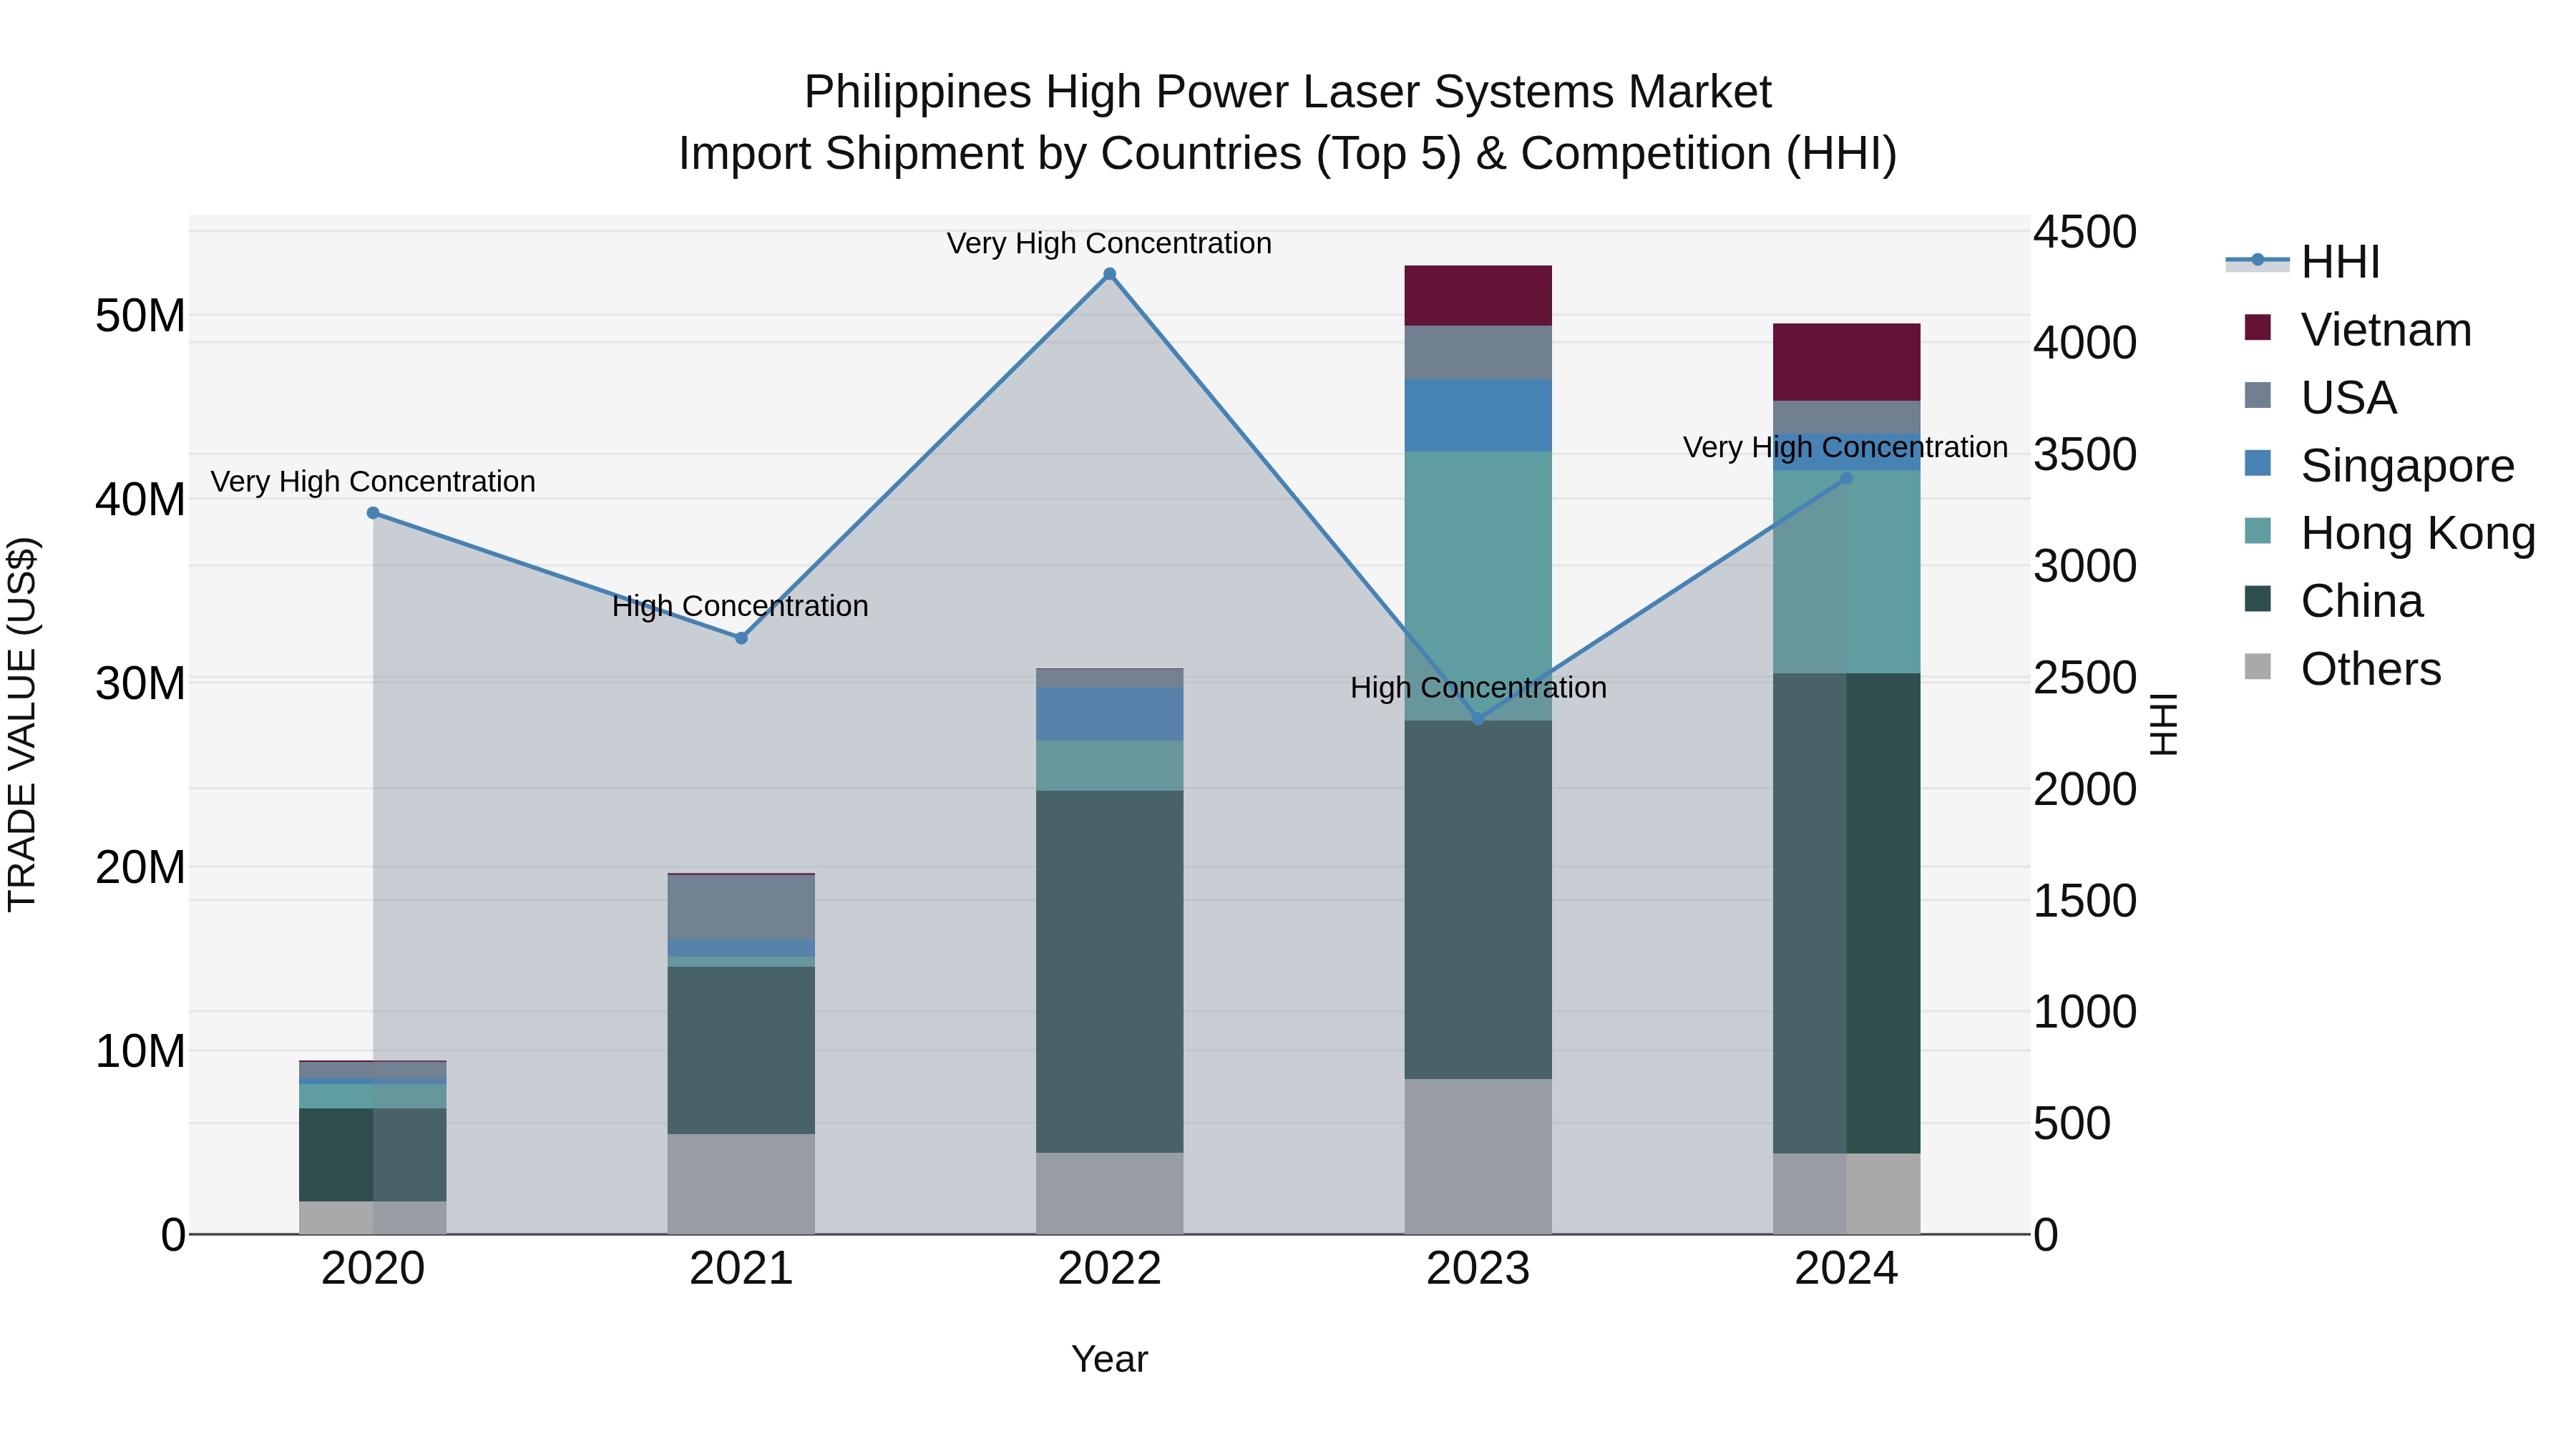The height and width of the screenshot is (1449, 2576).
Task: Toggle the China legend entry
Action: [2333, 601]
